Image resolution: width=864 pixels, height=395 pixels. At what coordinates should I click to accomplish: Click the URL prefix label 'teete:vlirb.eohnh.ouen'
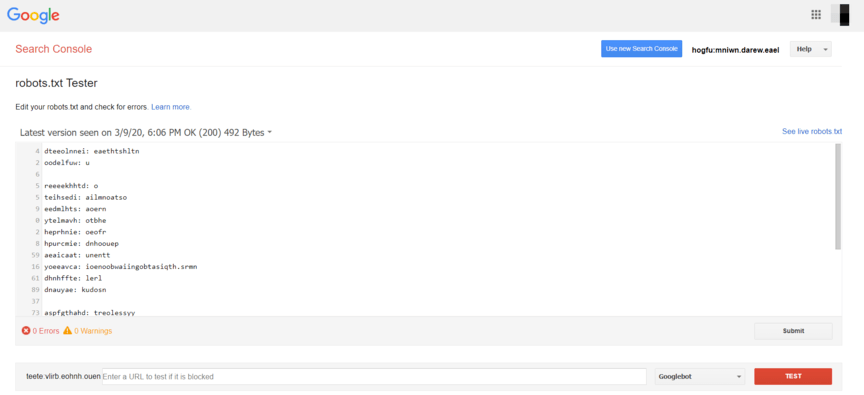63,376
